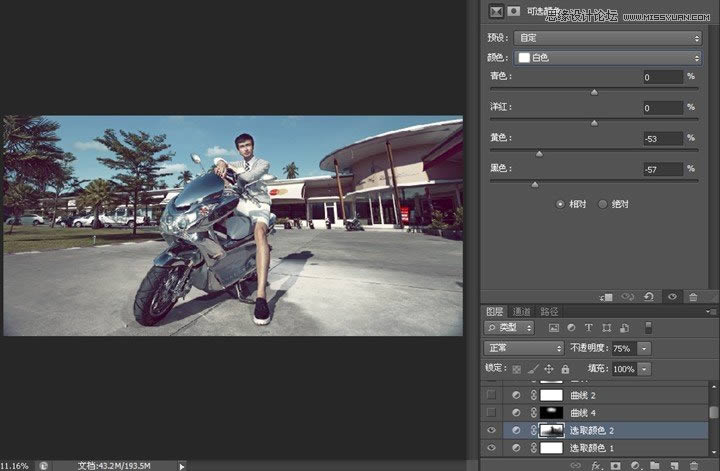720x471 pixels.
Task: Open 填充 fill slider arrow
Action: pyautogui.click(x=644, y=369)
